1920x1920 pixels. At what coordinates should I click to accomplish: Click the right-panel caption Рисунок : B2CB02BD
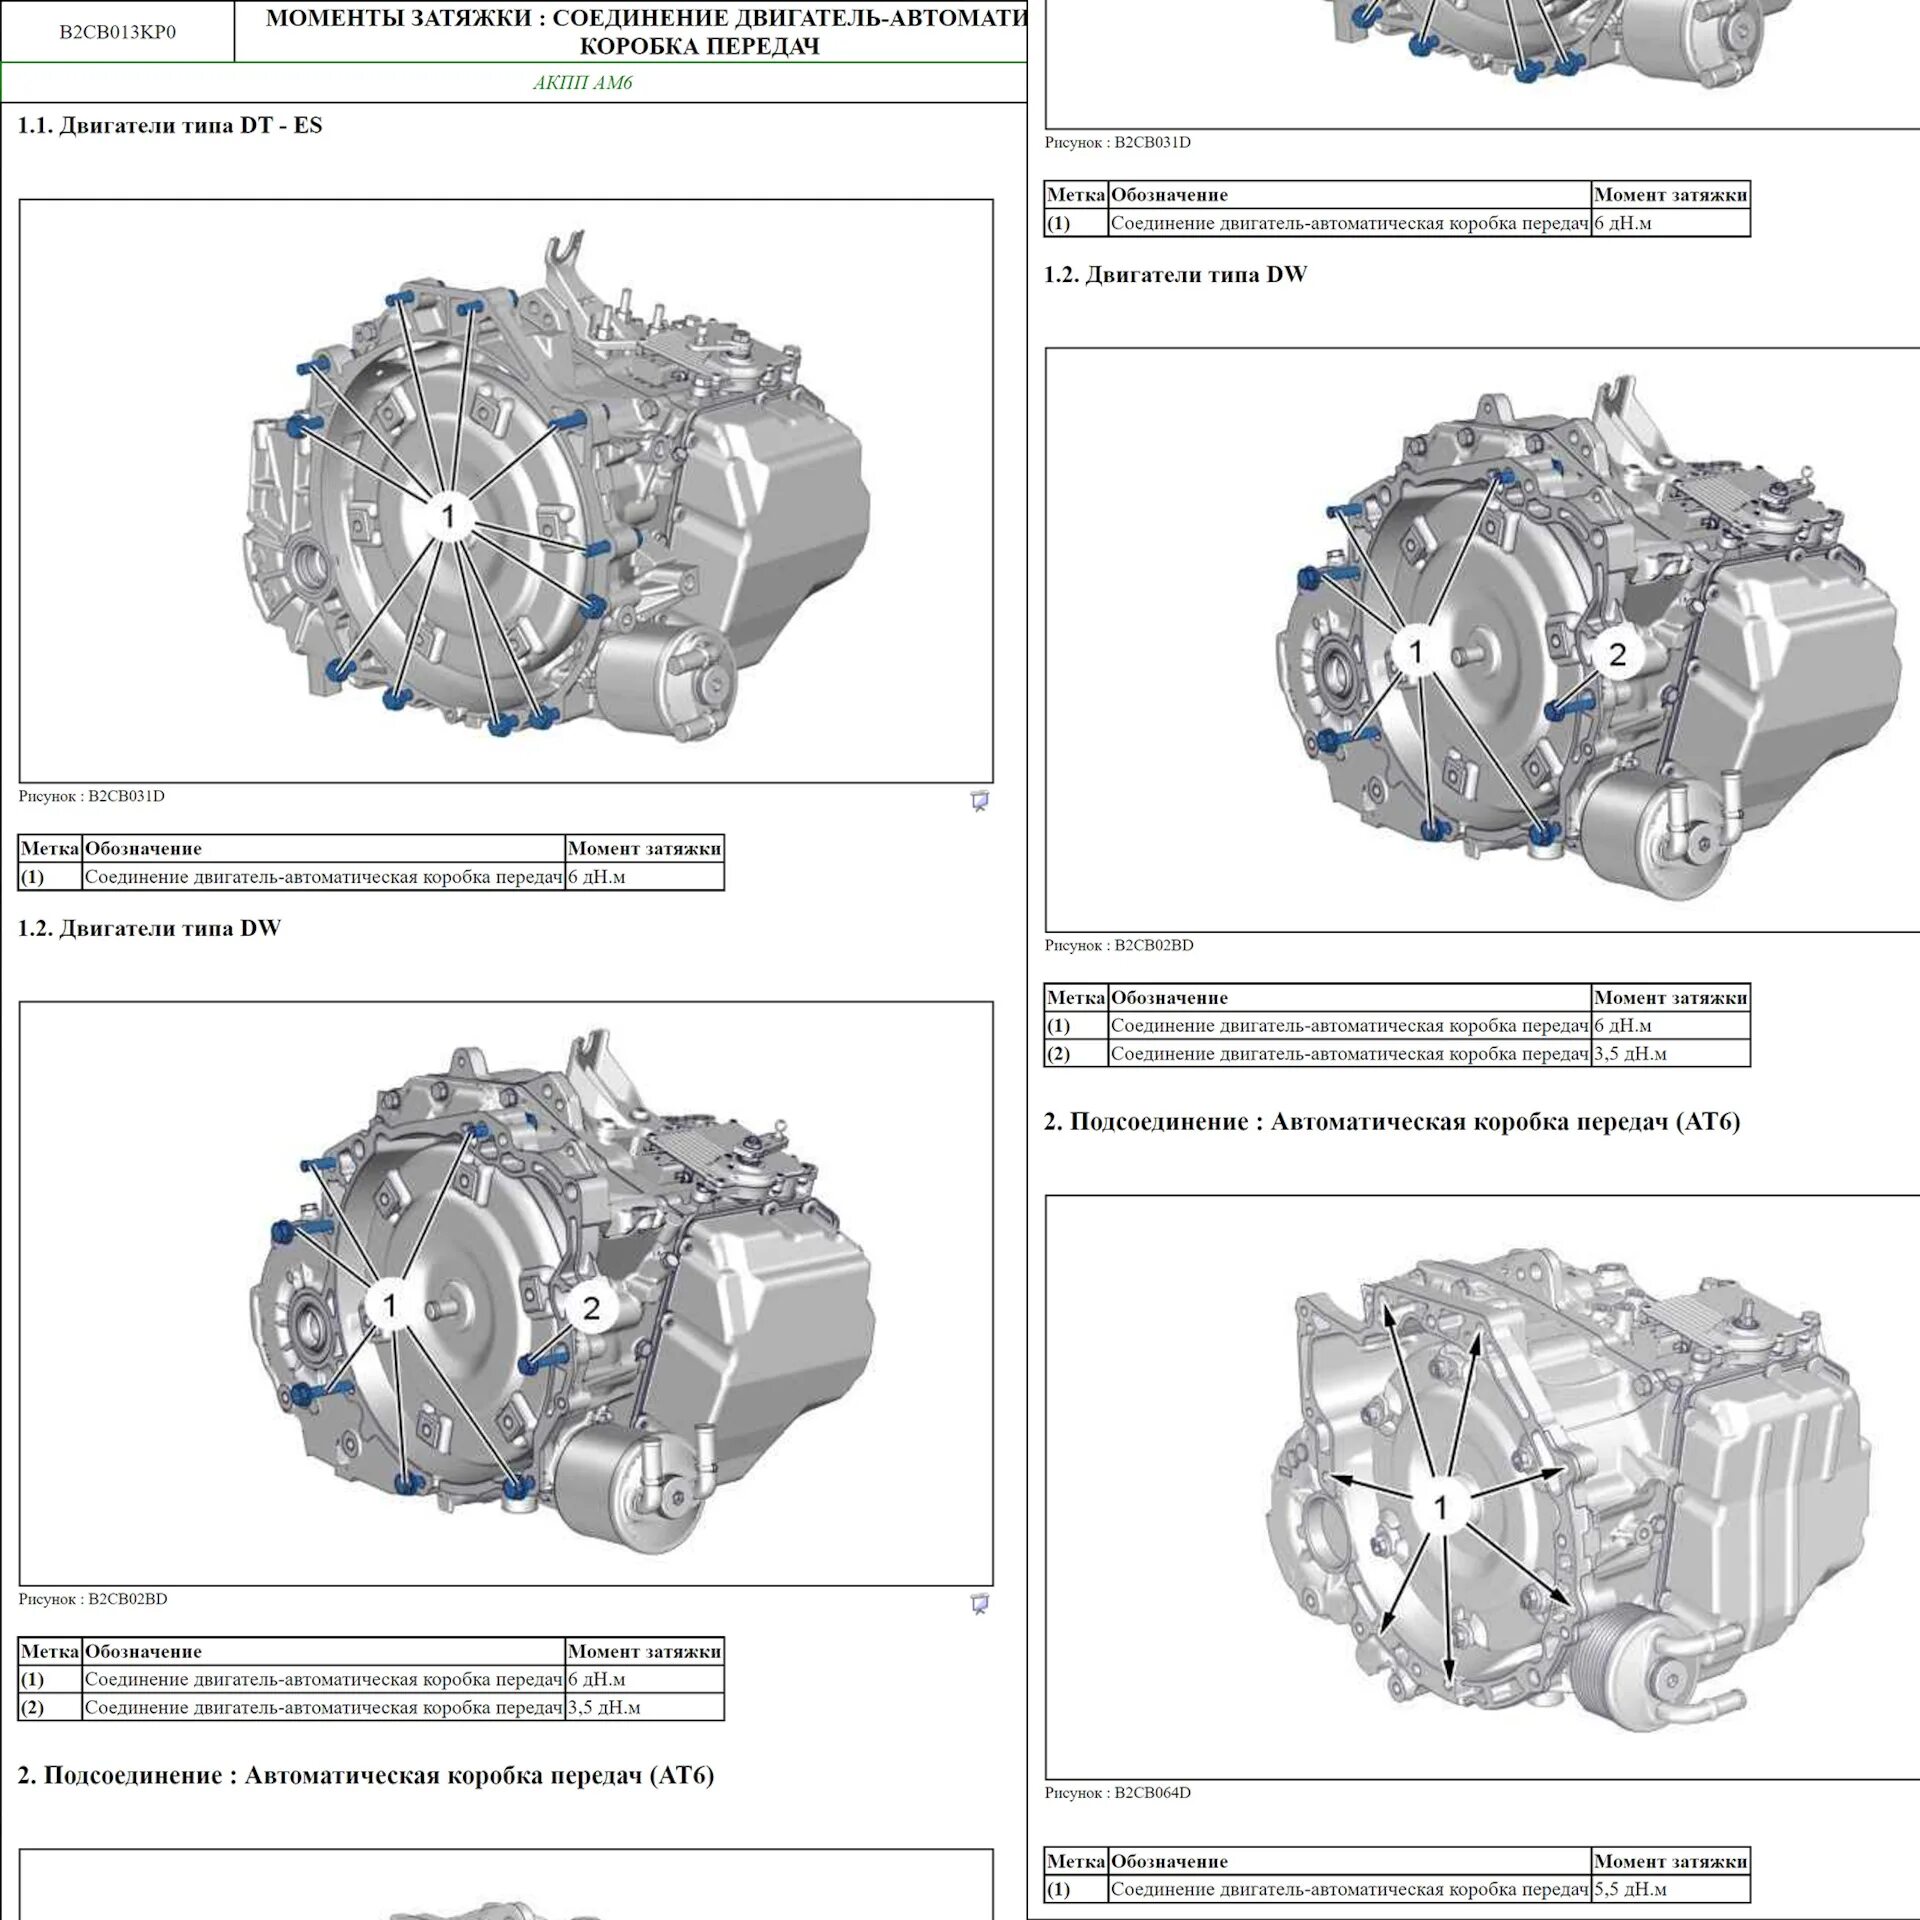[x=1118, y=946]
